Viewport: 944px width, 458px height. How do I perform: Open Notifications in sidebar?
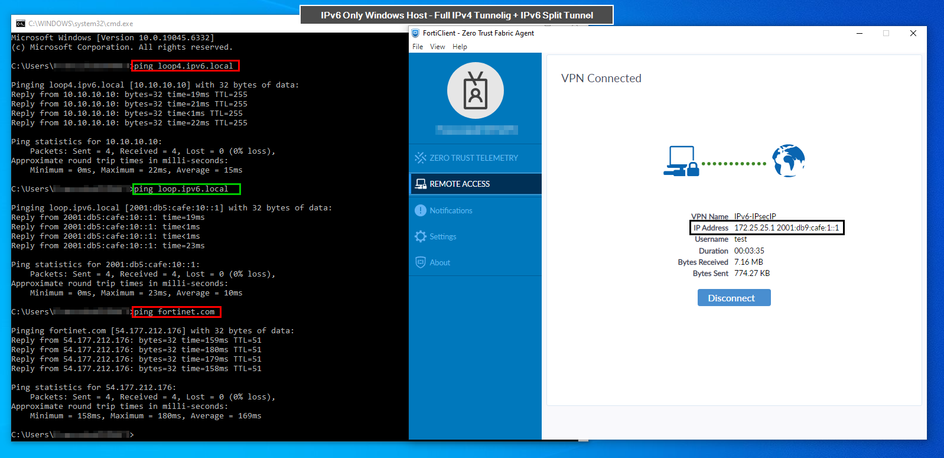coord(475,211)
